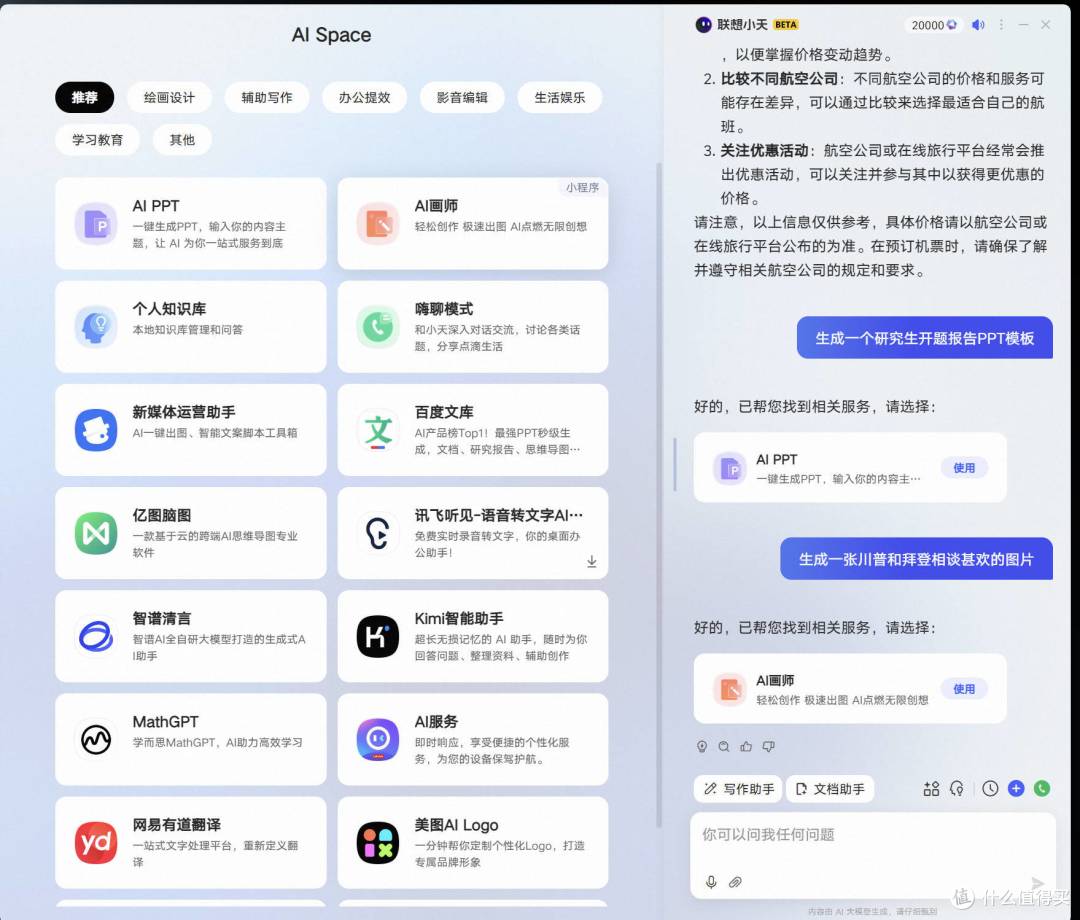Click the Kimi智能助手 black icon

click(377, 636)
